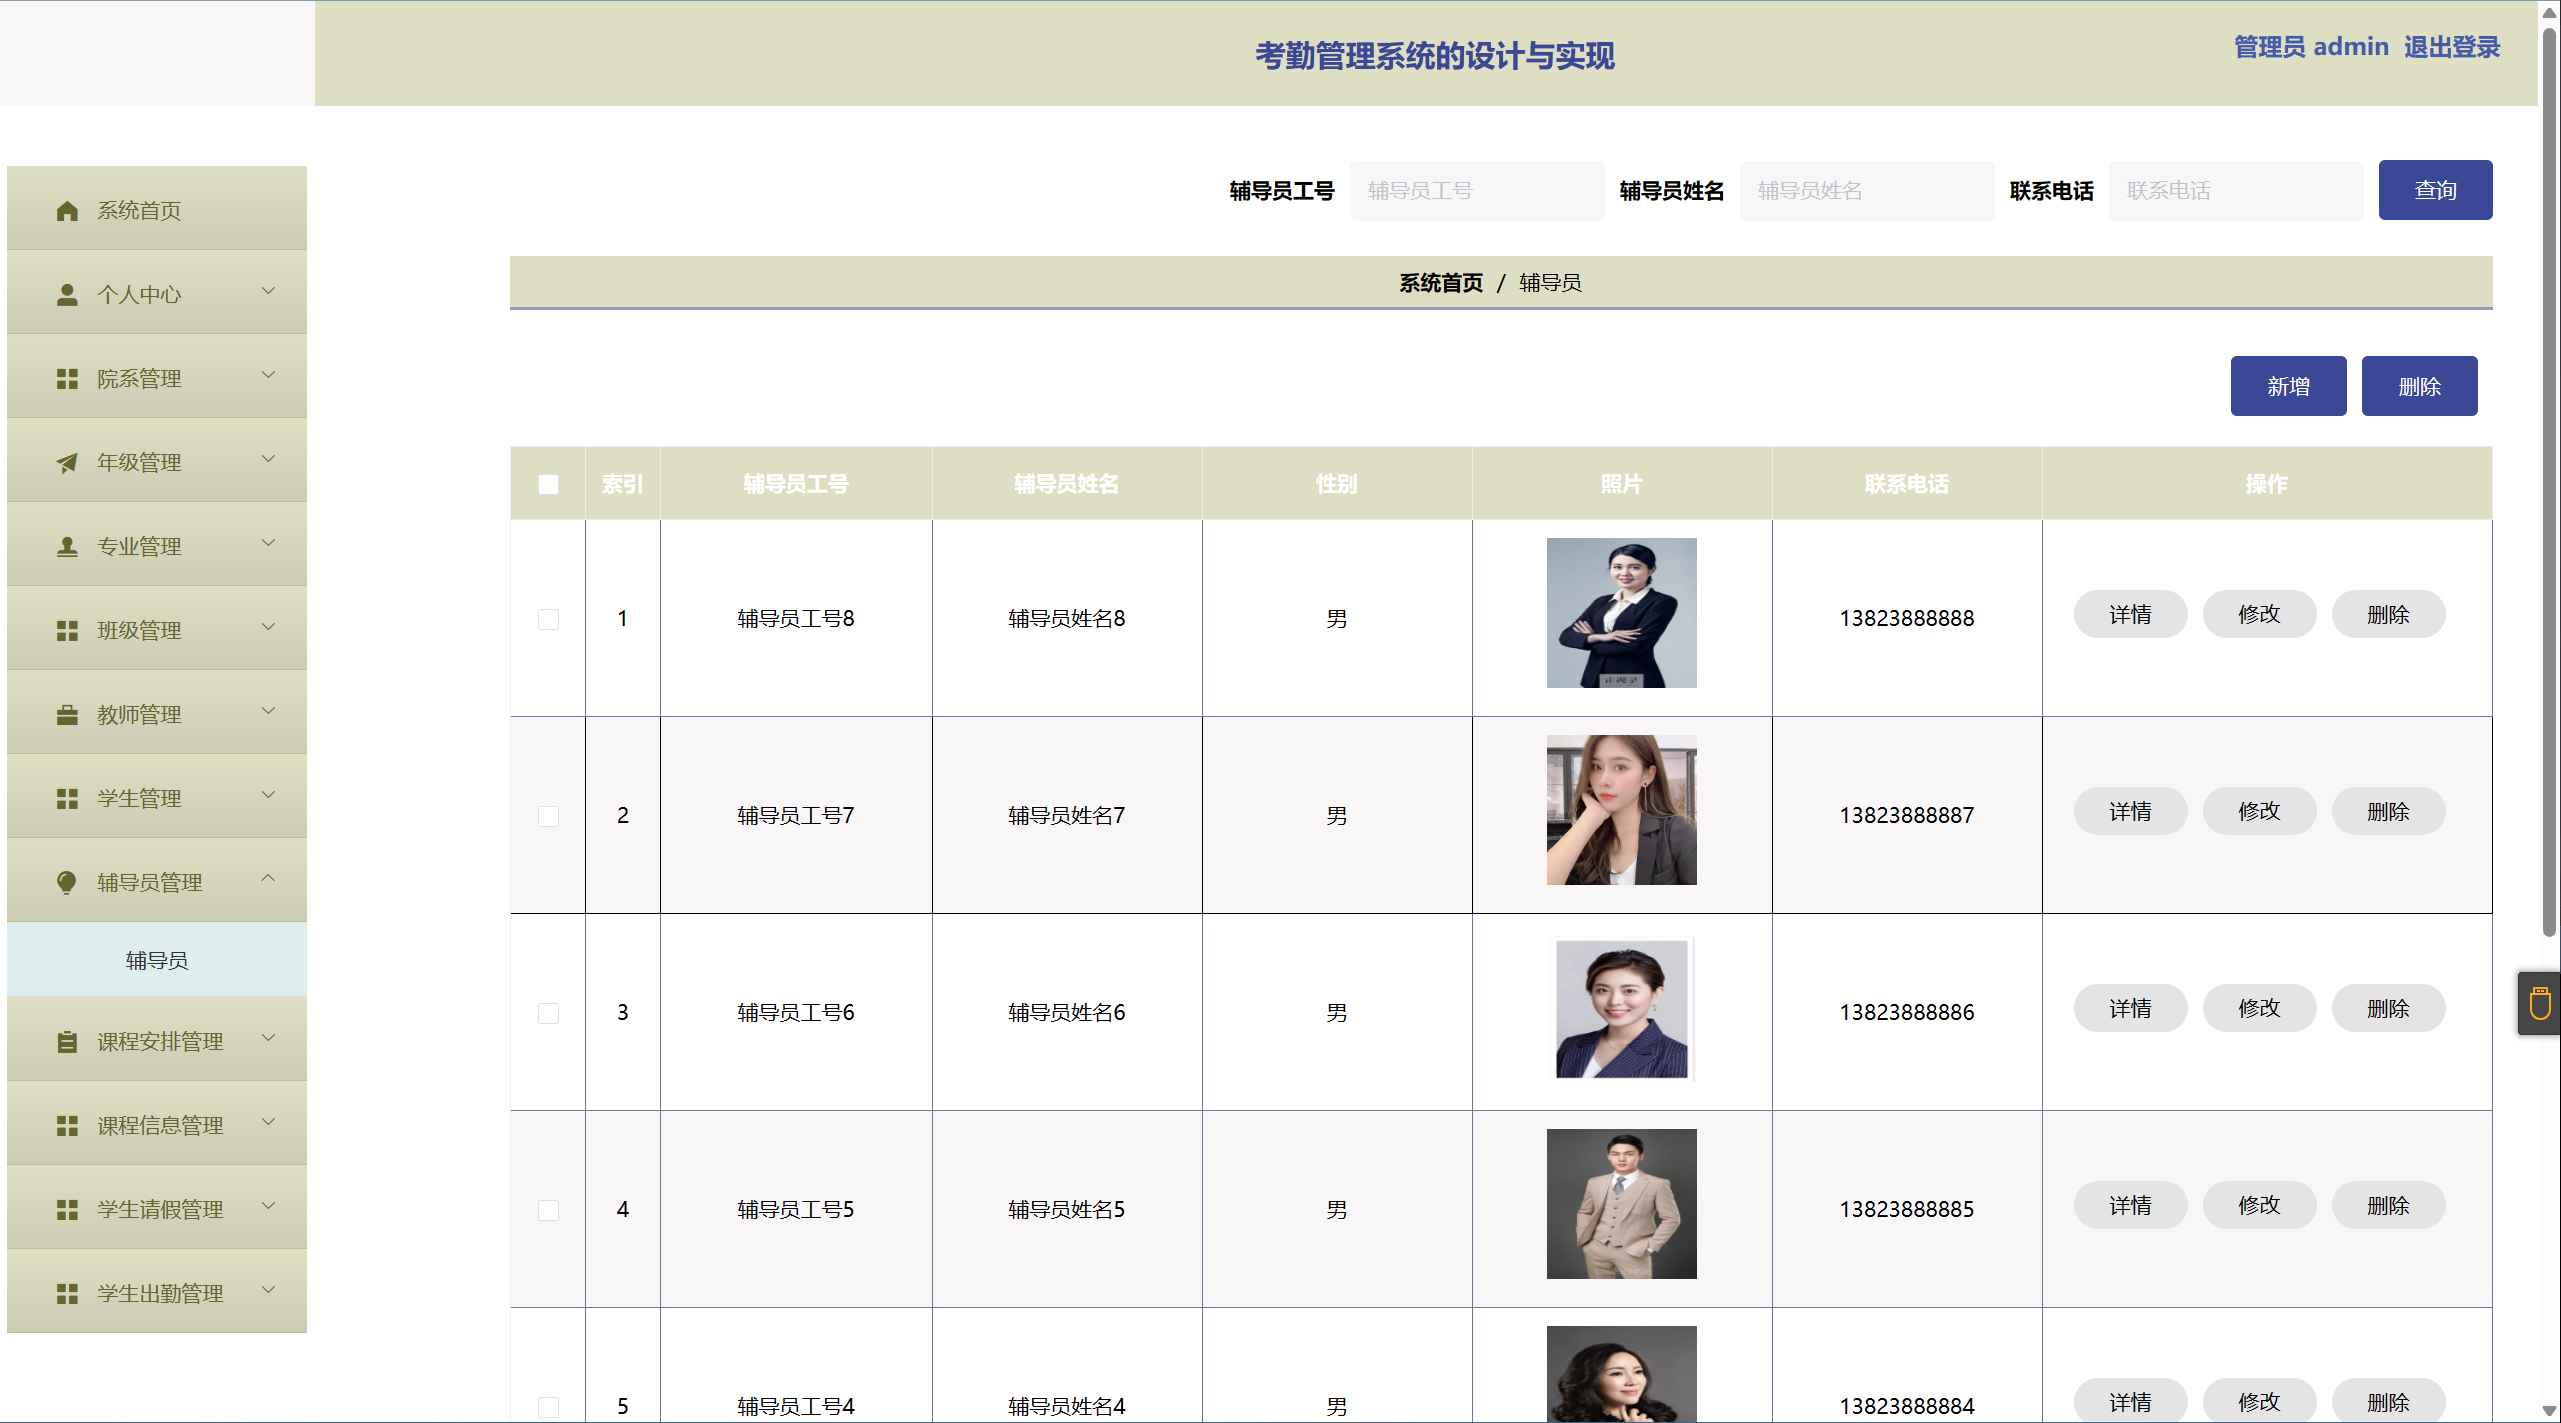Focus the 辅导员姓名 search input field
Image resolution: width=2561 pixels, height=1423 pixels.
(x=1866, y=191)
